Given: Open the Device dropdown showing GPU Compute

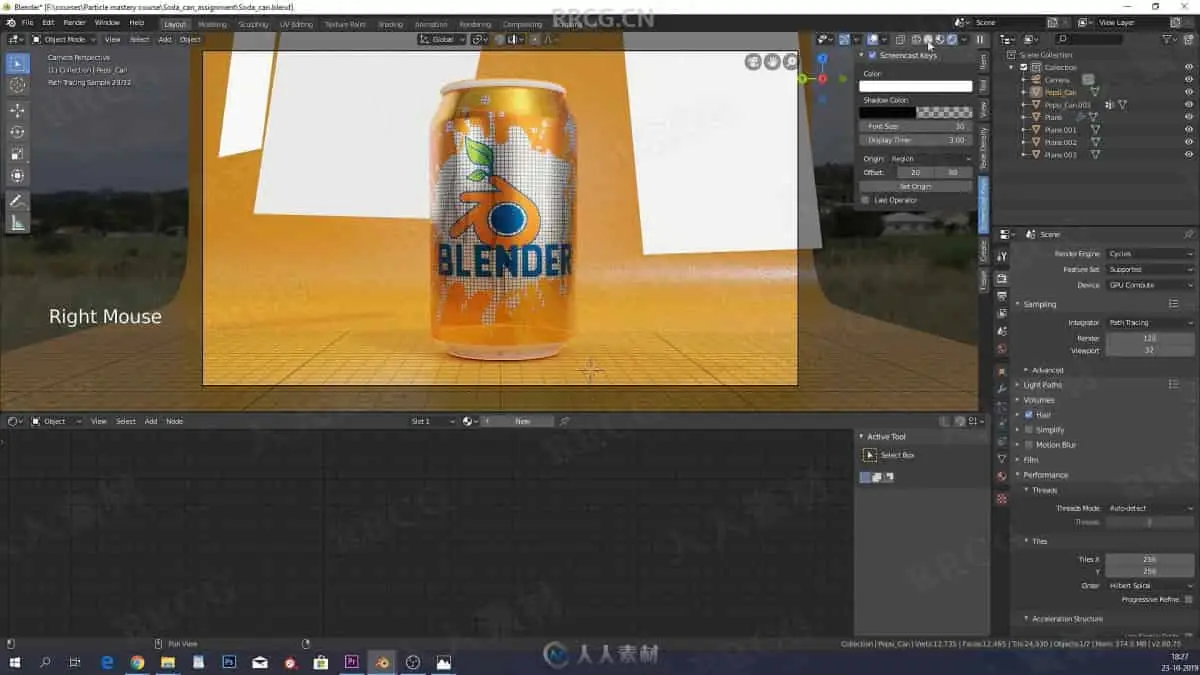Looking at the screenshot, I should coord(1150,285).
